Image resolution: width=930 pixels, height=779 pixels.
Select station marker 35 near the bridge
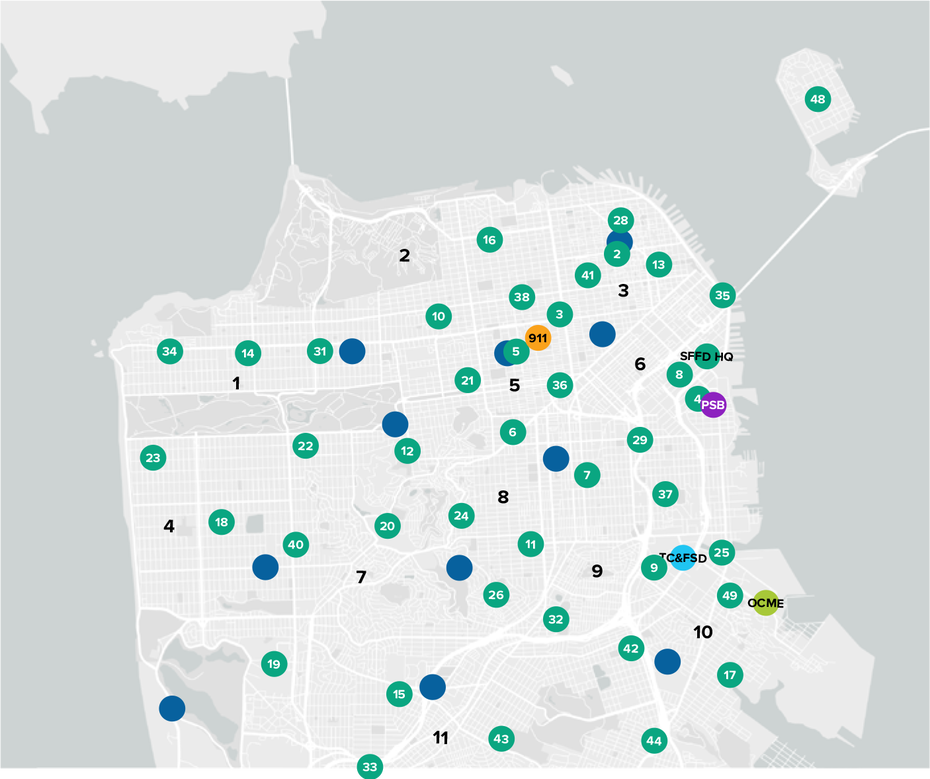722,295
